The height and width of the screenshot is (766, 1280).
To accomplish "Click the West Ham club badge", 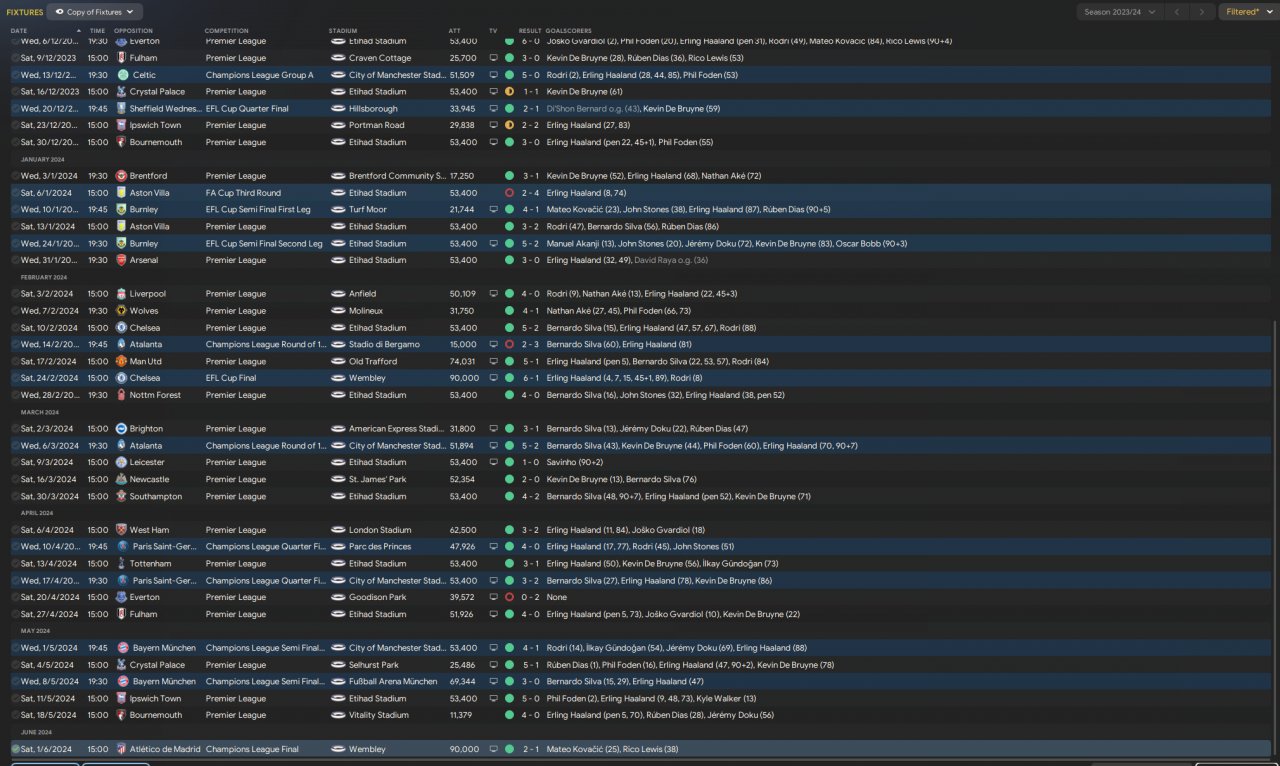I will click(122, 530).
